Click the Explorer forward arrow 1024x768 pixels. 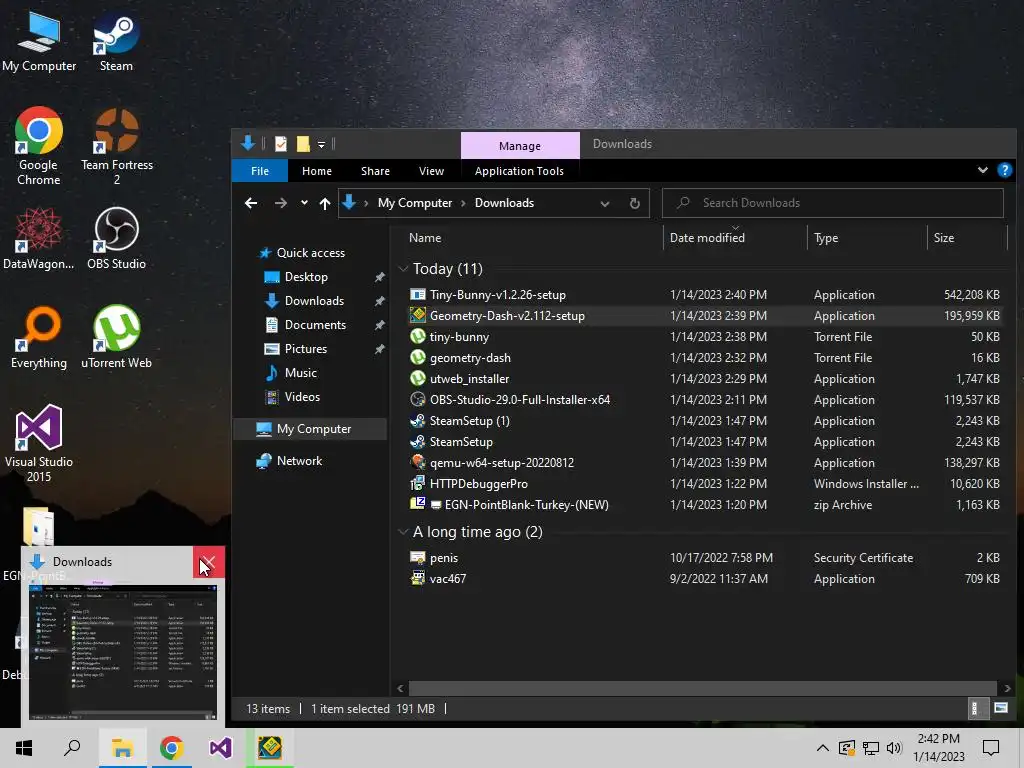tap(281, 203)
